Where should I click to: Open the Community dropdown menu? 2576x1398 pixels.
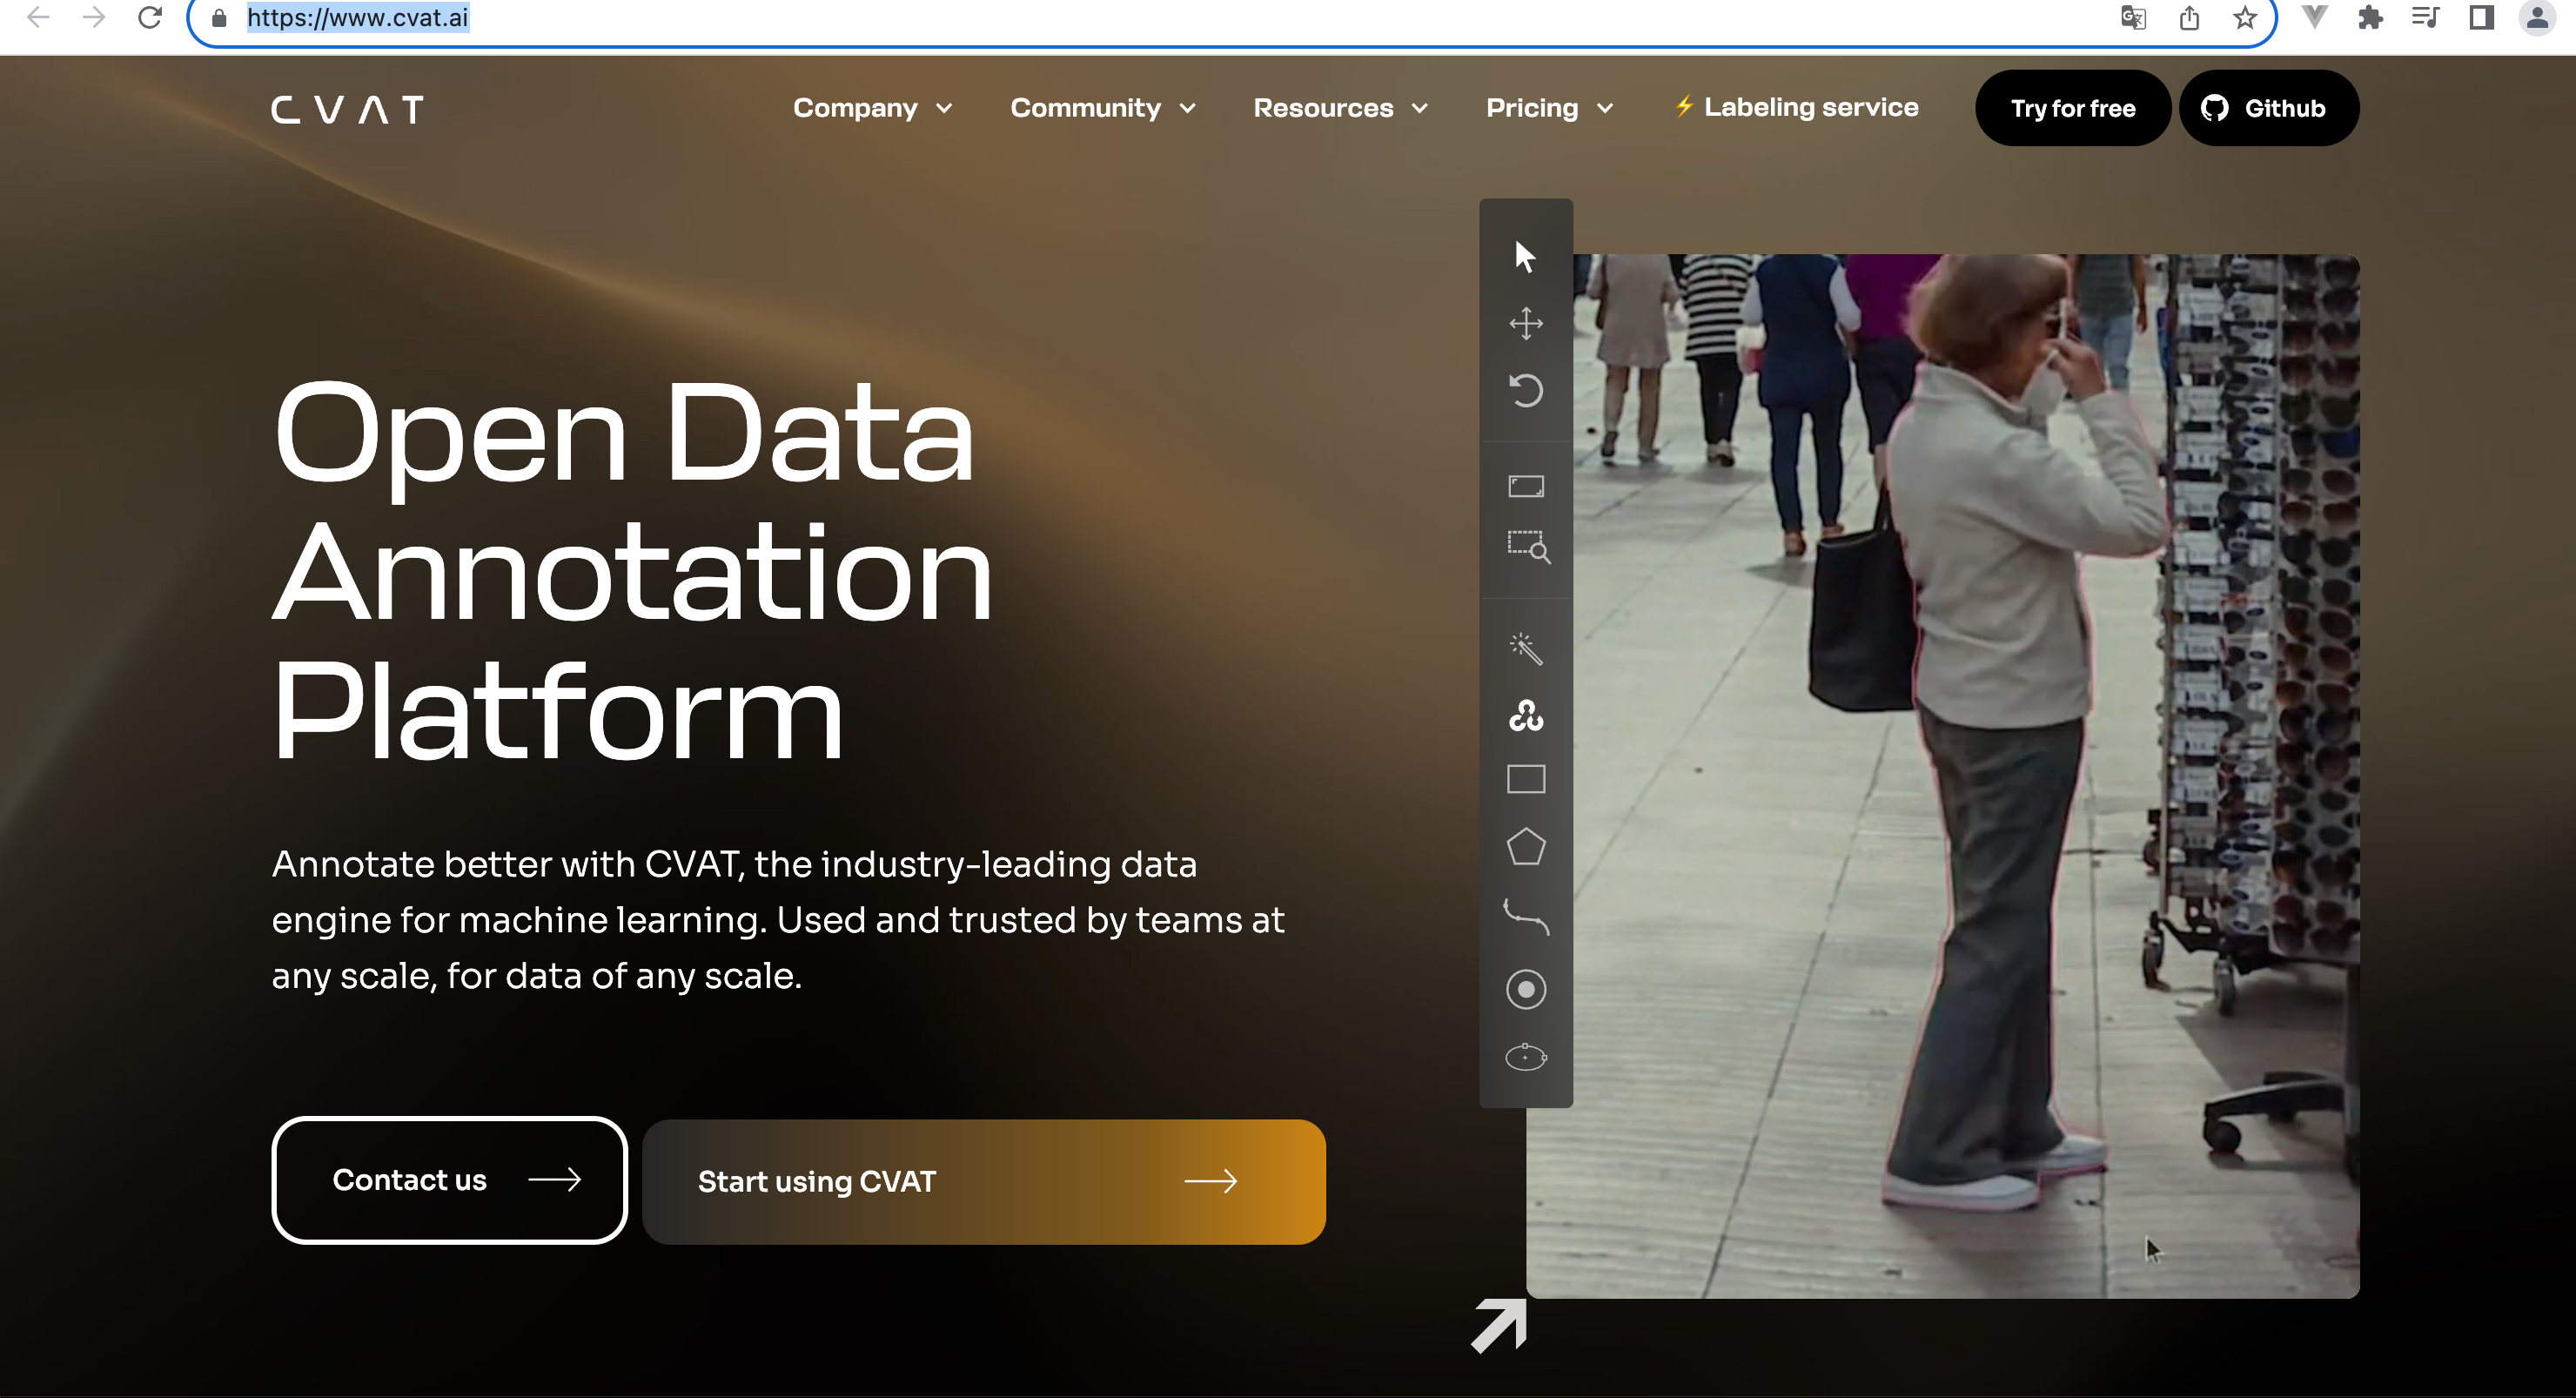(x=1102, y=108)
